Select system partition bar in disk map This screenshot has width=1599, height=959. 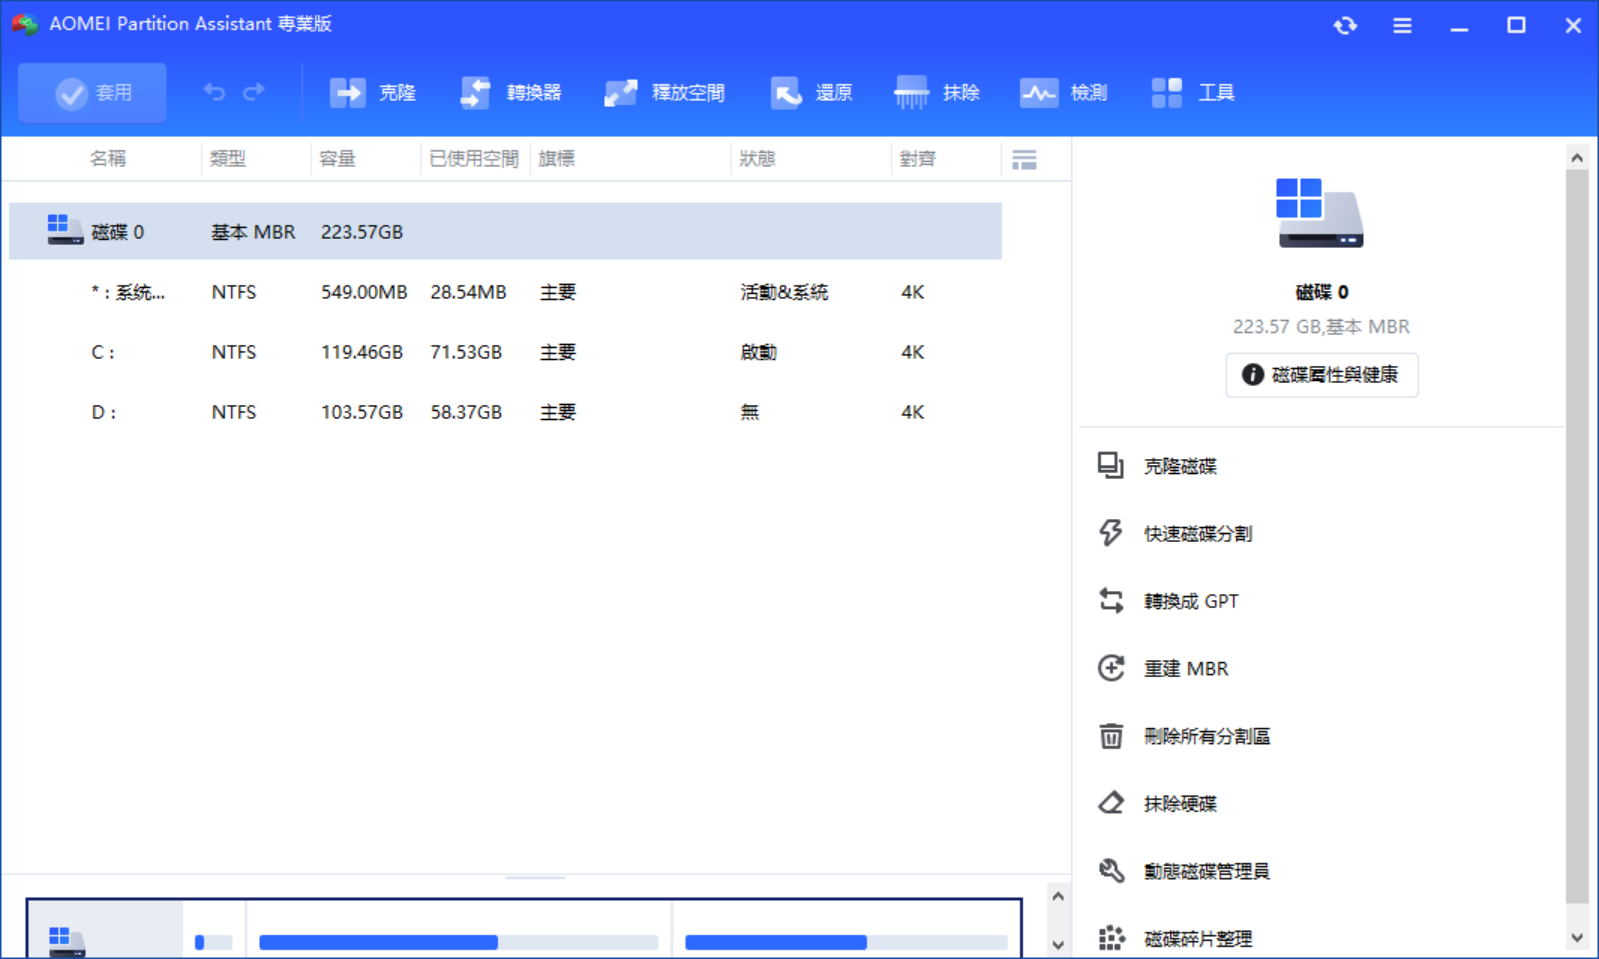coord(213,942)
